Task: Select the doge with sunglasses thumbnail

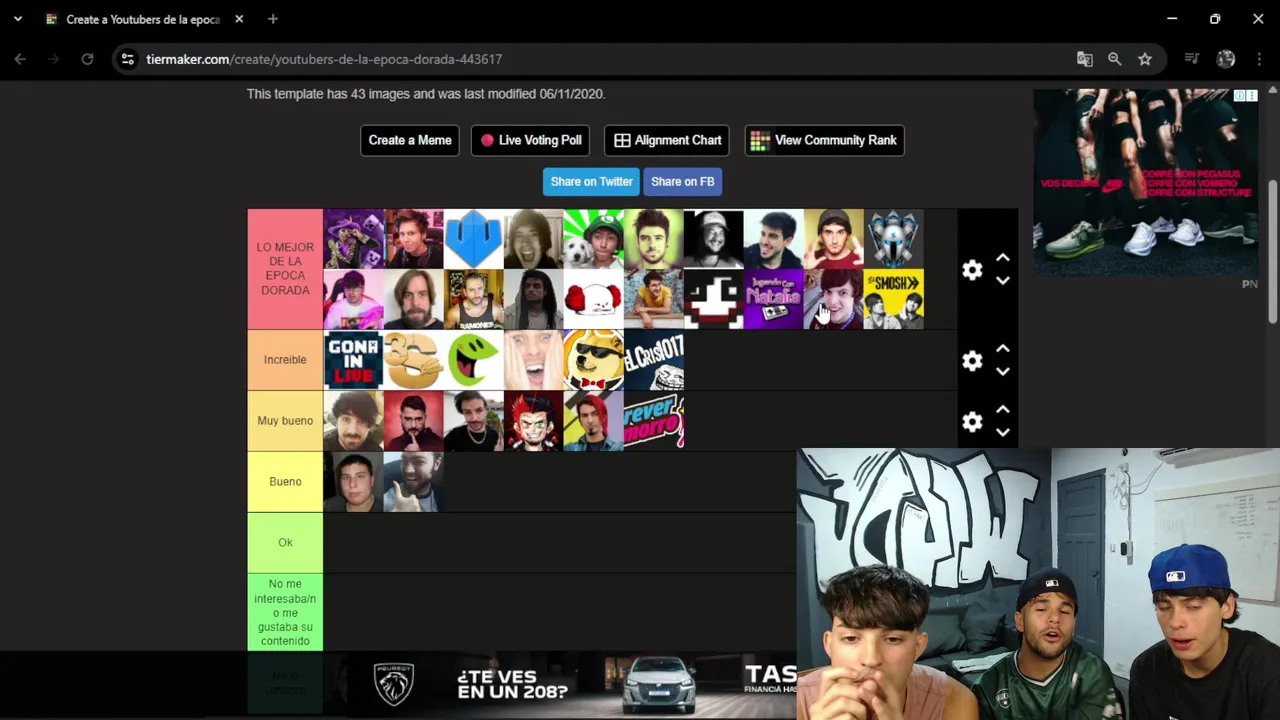Action: click(x=593, y=360)
